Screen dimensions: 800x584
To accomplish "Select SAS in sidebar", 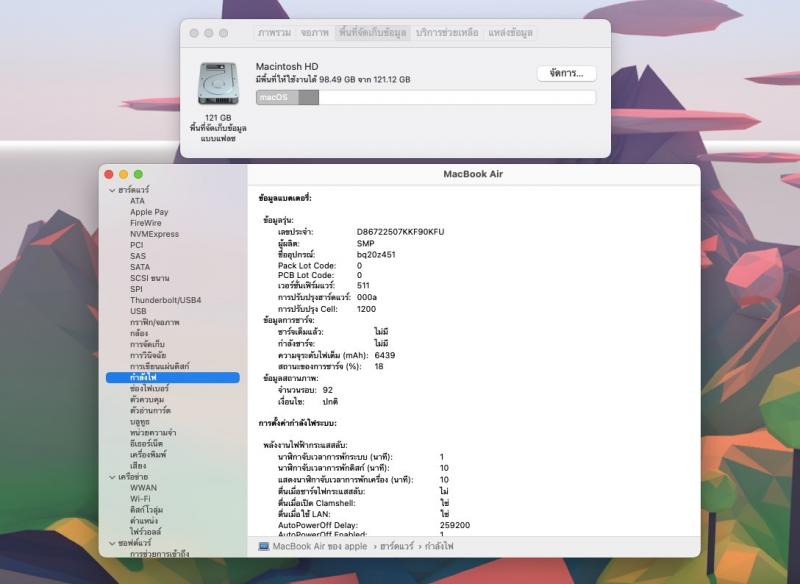I will tap(138, 256).
